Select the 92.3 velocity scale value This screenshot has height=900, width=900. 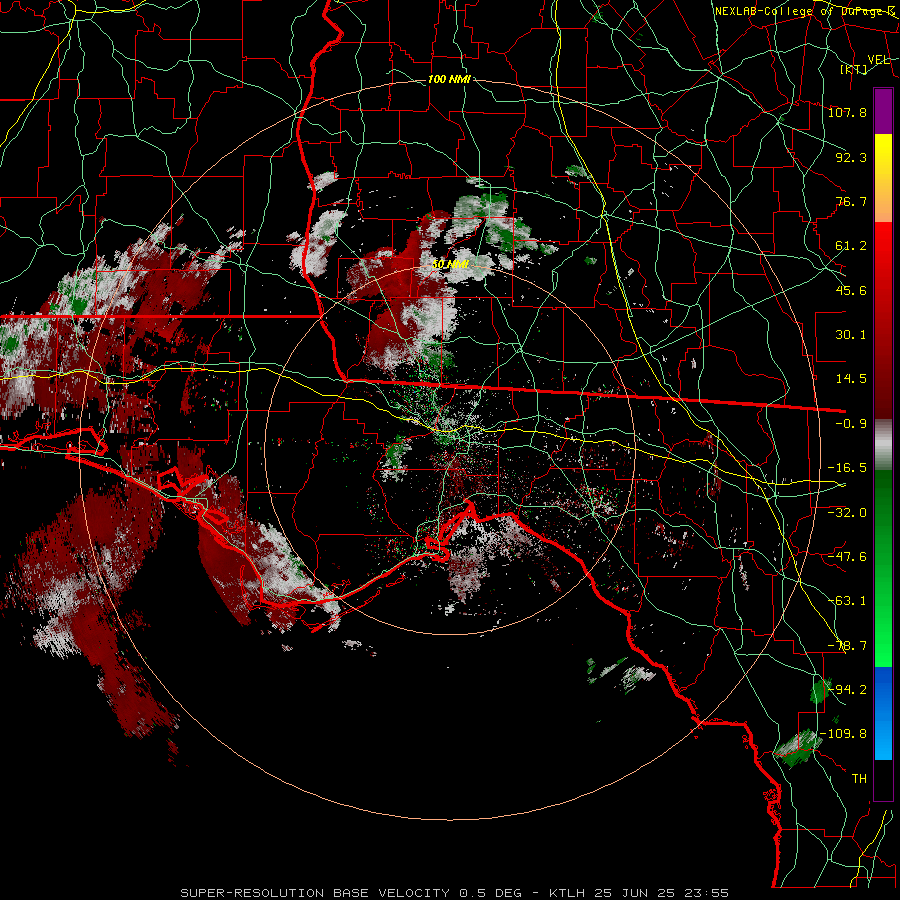tap(851, 157)
